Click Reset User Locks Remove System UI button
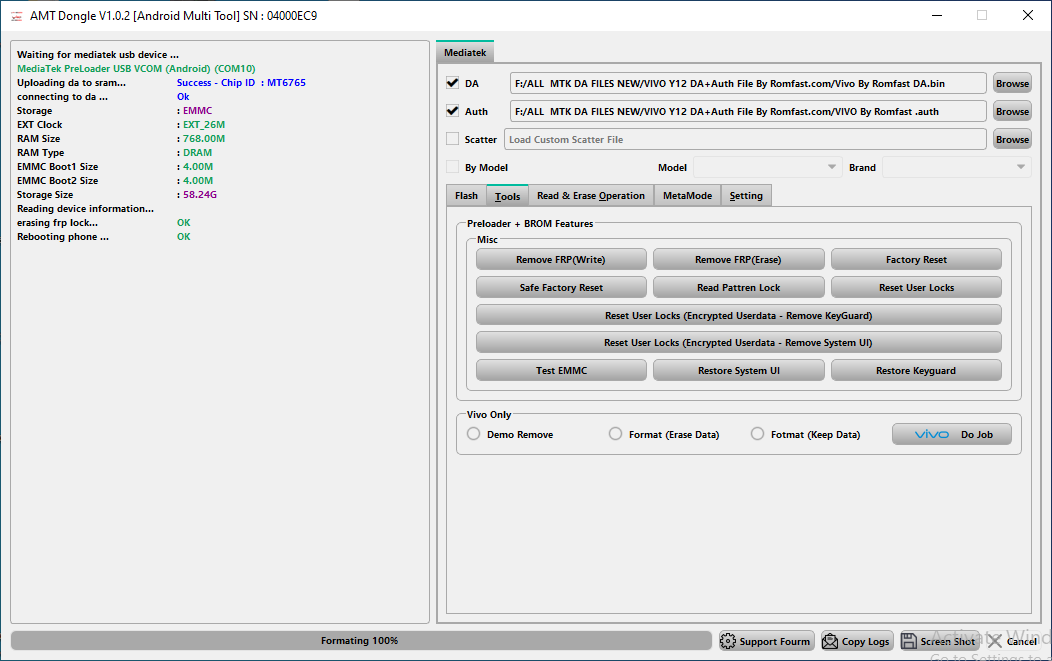This screenshot has width=1052, height=661. click(739, 342)
